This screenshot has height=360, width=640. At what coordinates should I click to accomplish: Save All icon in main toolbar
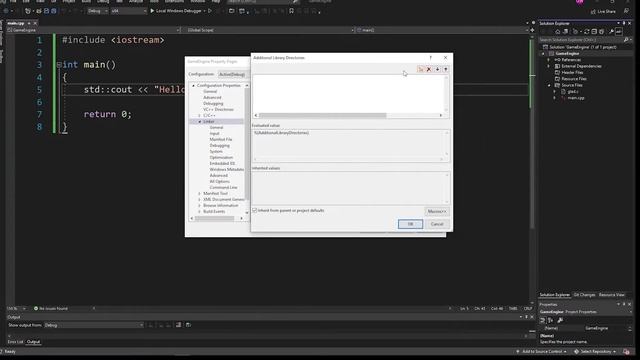tap(53, 11)
